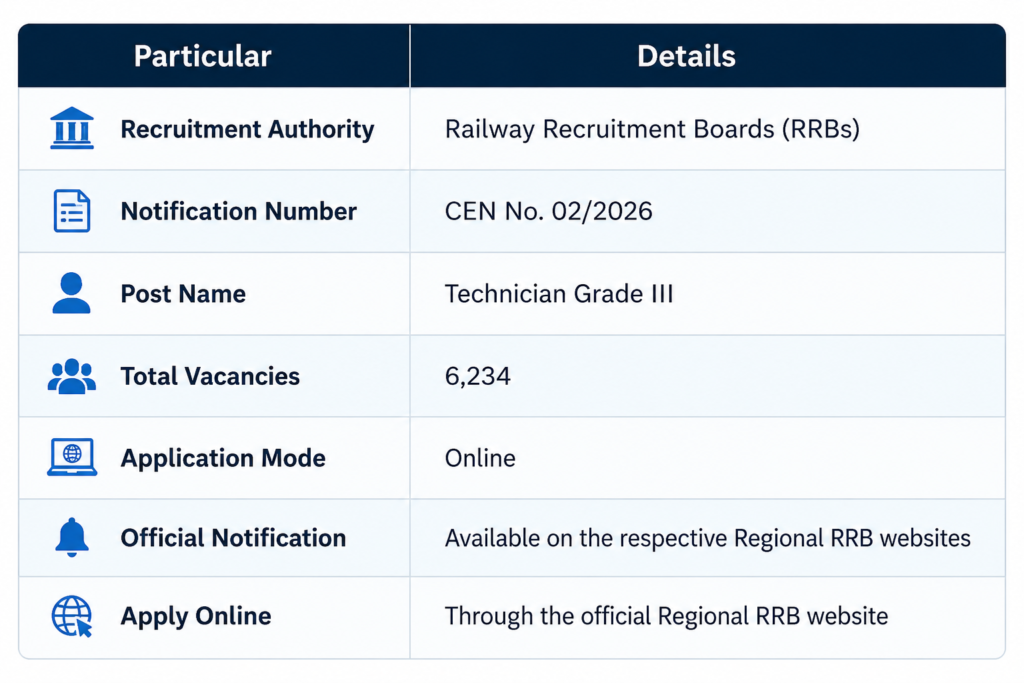The width and height of the screenshot is (1024, 683).
Task: Click the laptop globe icon for Application Mode
Action: click(x=72, y=457)
